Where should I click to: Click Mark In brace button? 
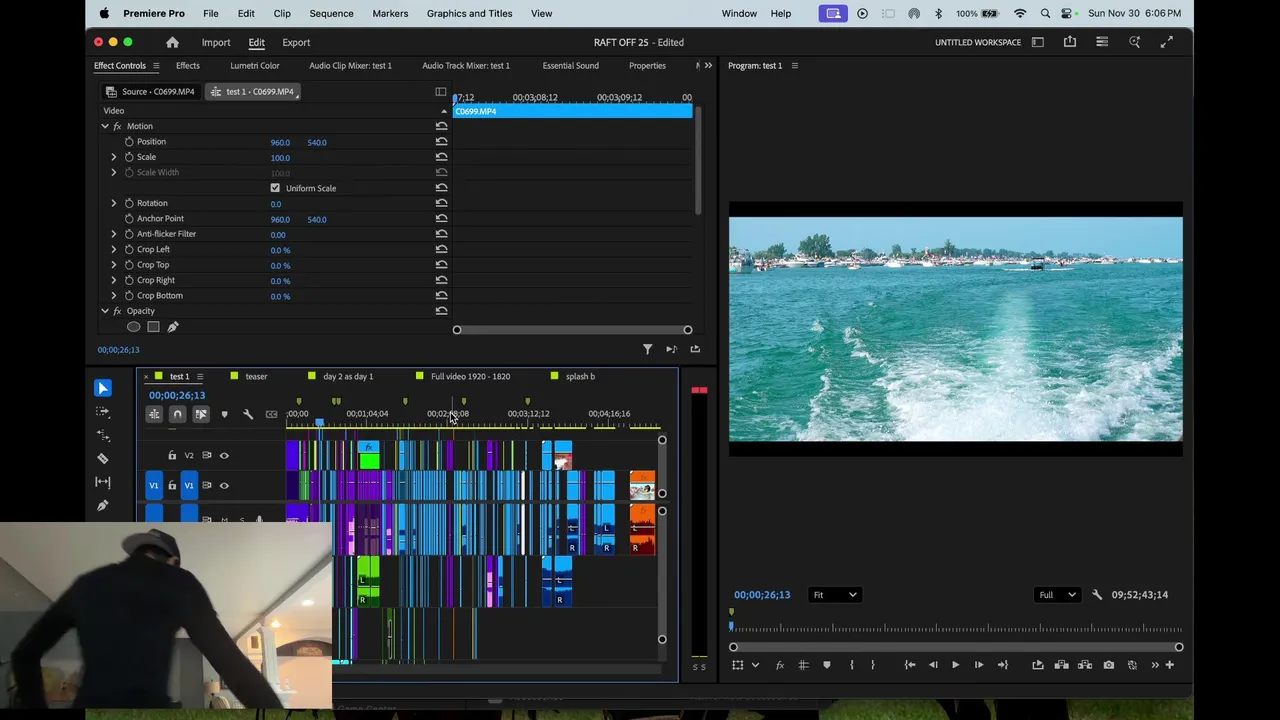click(x=852, y=665)
